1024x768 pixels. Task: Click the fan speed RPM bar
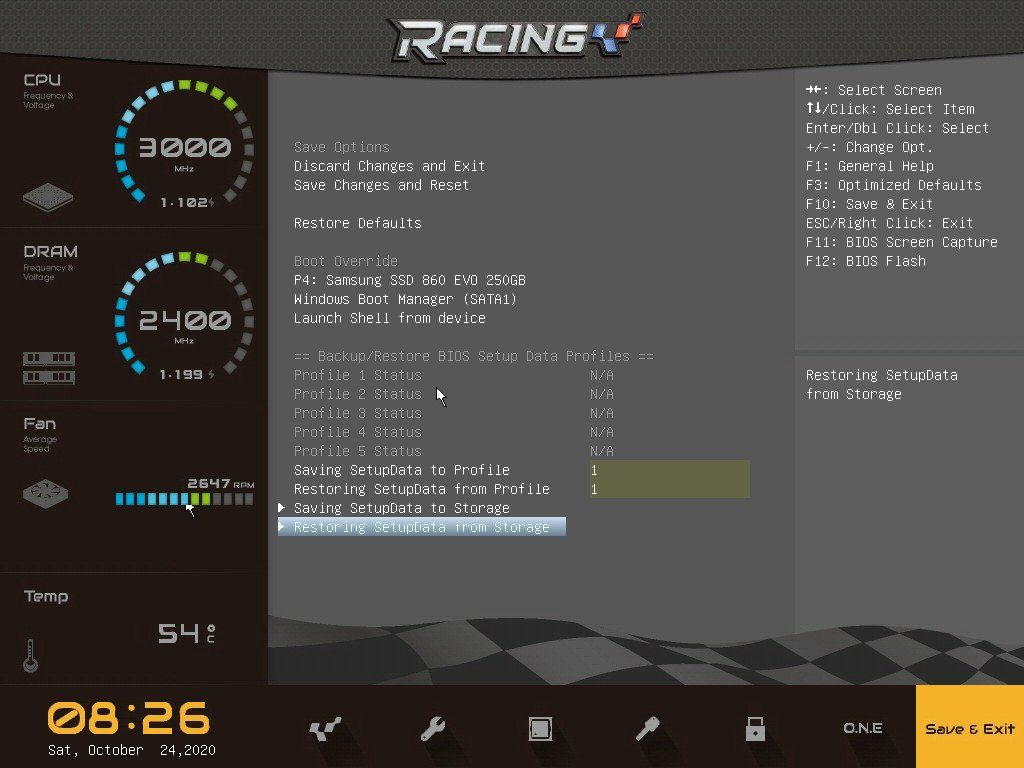coord(184,498)
